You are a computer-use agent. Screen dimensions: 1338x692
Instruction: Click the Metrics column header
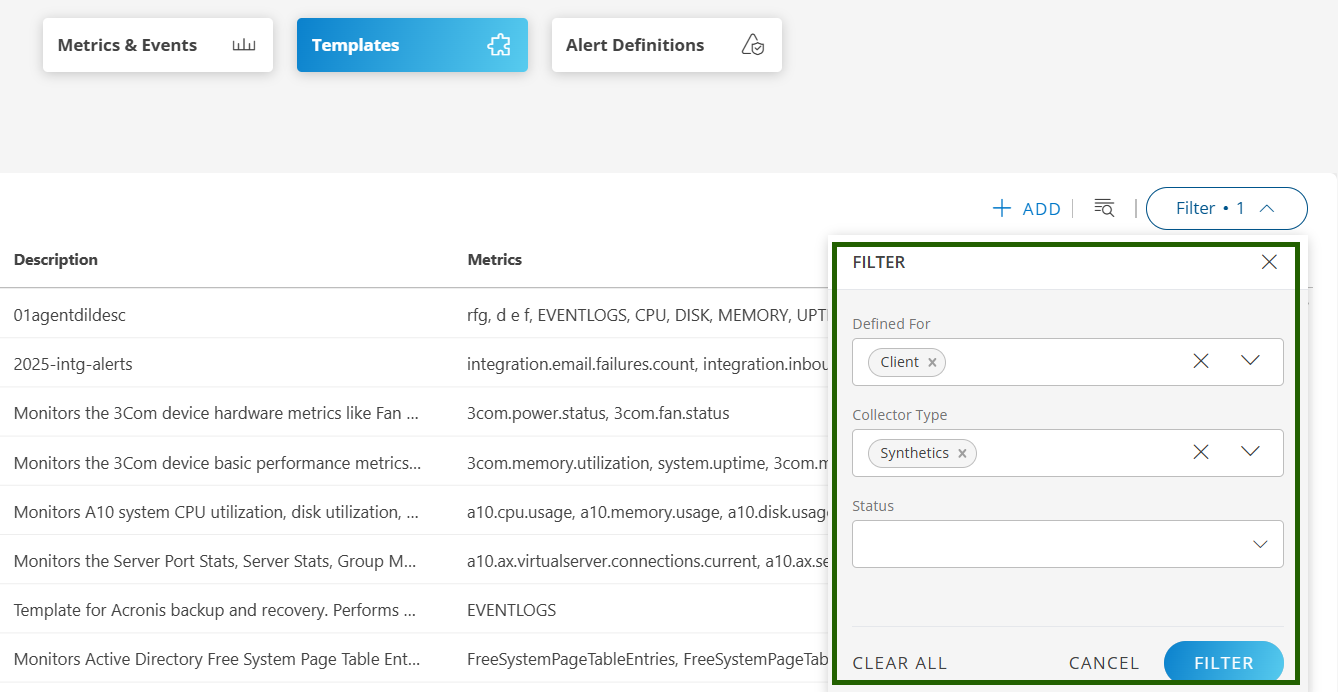(494, 260)
